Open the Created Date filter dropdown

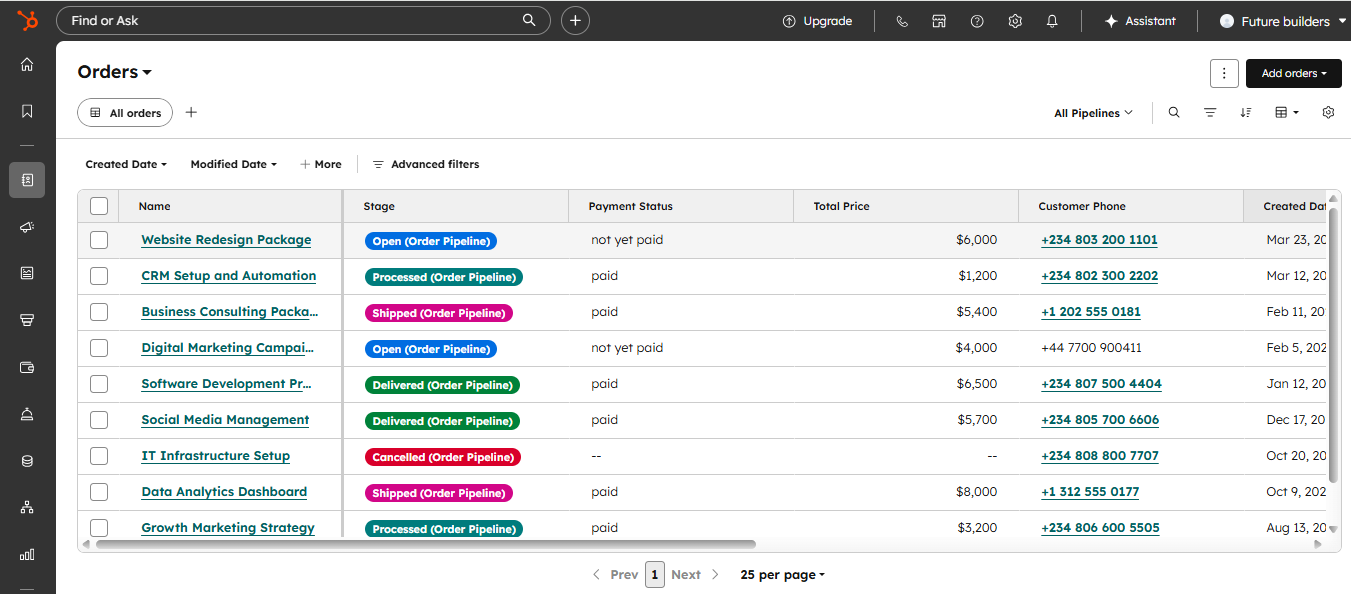click(x=126, y=164)
